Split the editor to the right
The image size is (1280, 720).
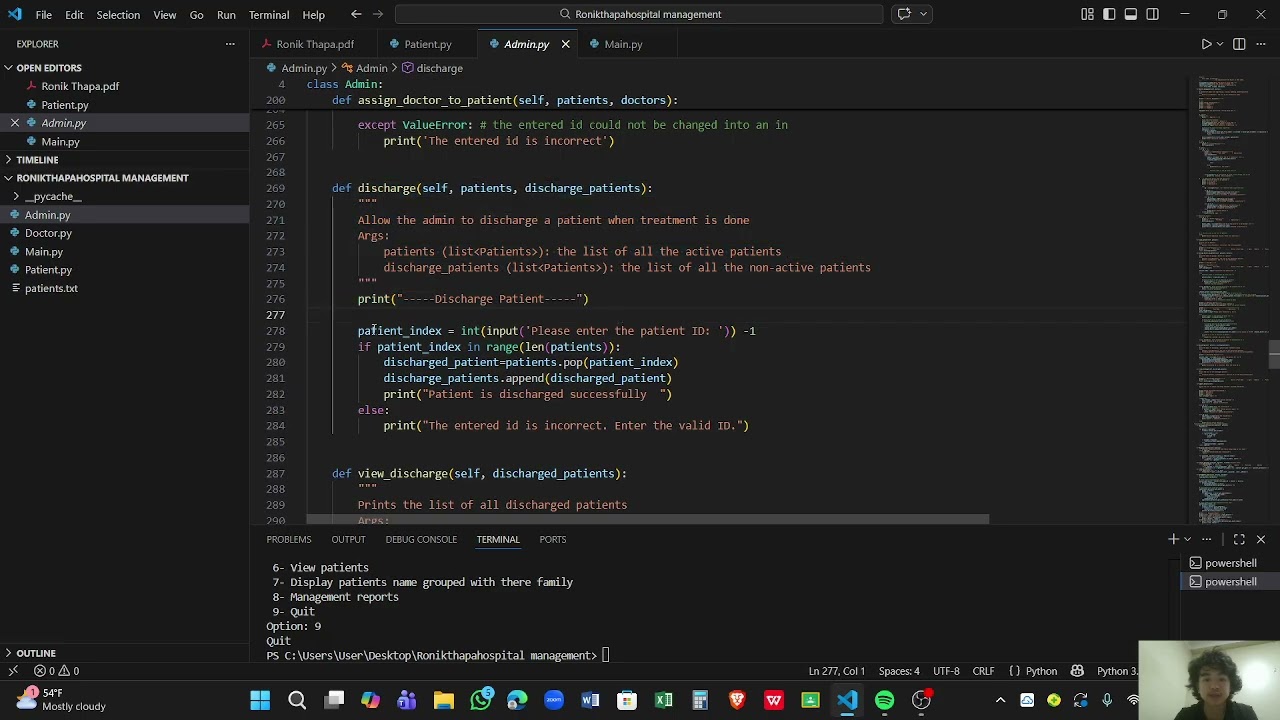1239,44
